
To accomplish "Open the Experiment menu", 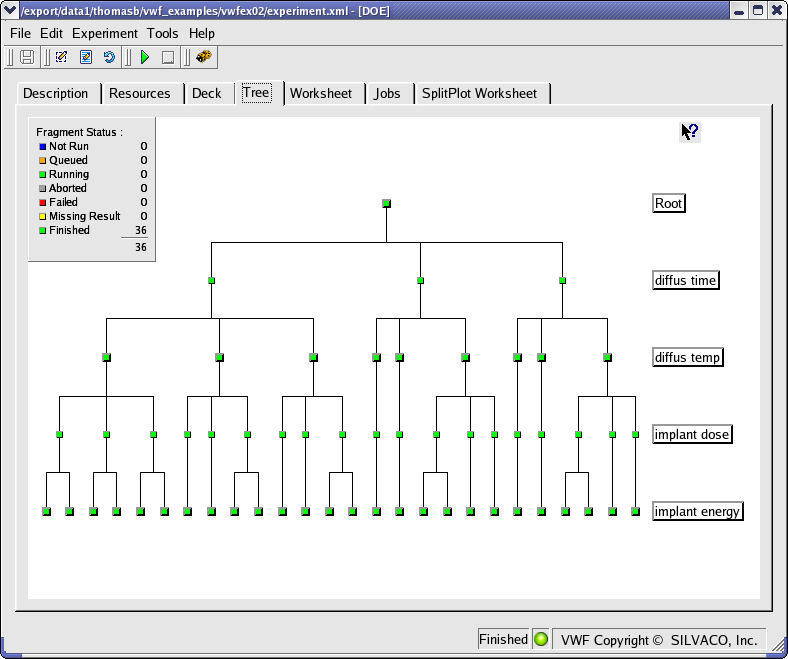I will (105, 33).
